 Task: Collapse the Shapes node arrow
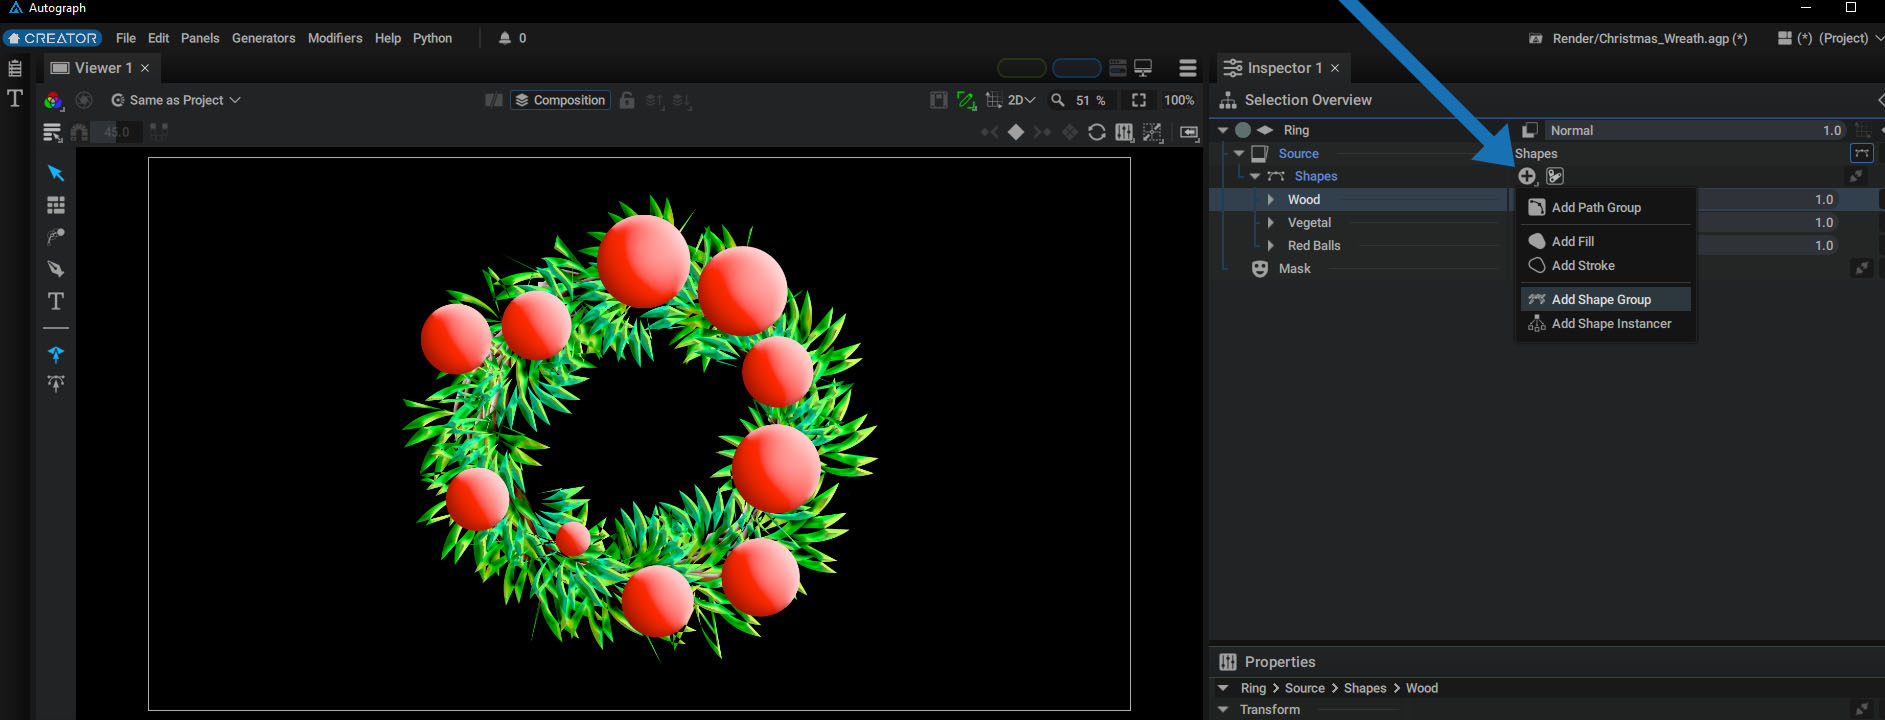pos(1255,176)
